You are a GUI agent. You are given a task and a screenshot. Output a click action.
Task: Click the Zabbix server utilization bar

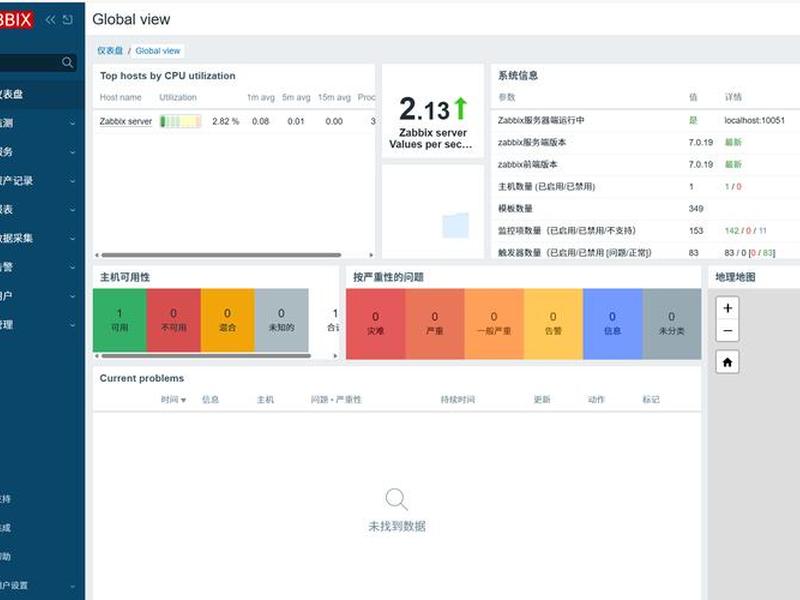click(181, 121)
